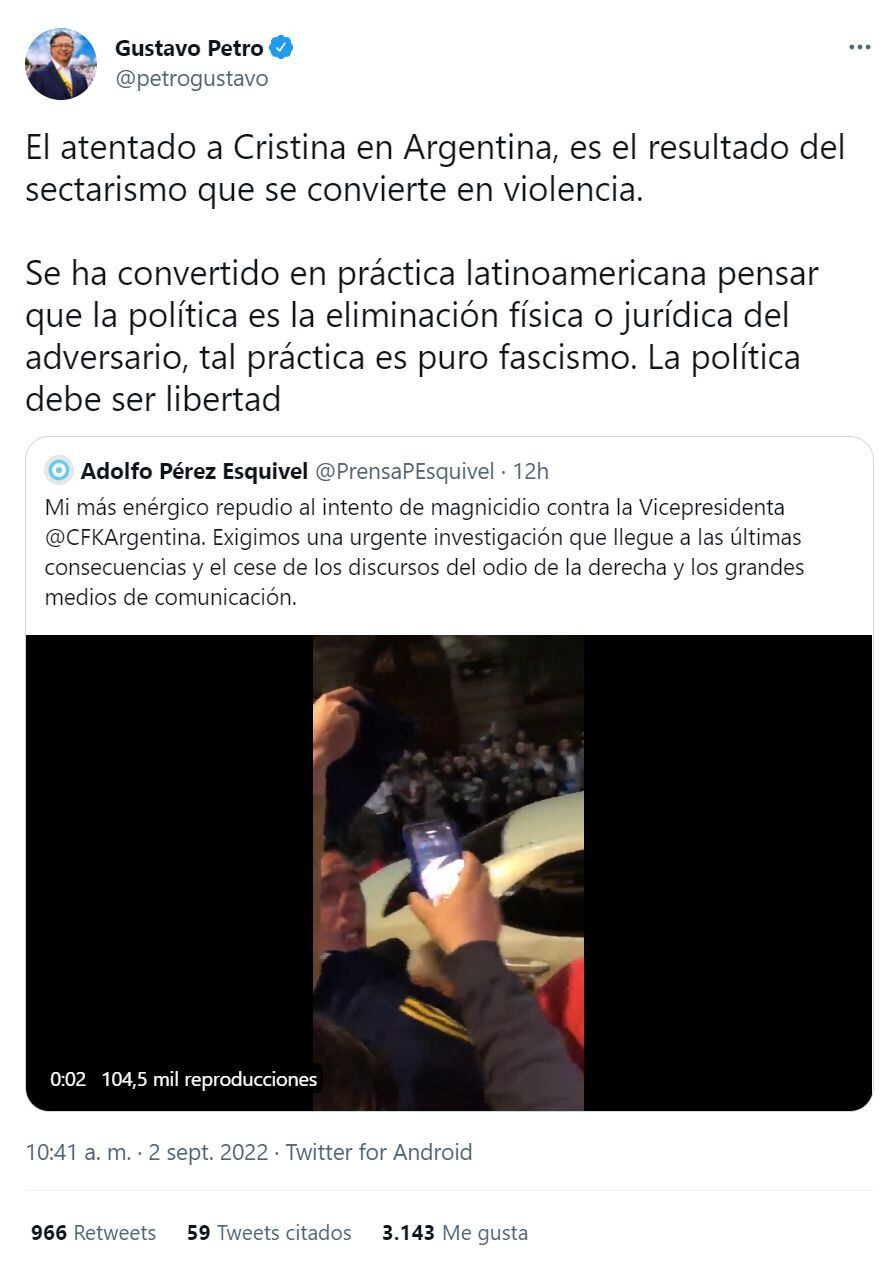This screenshot has width=884, height=1262.
Task: Open the quoted tweet's 12h timestamp
Action: point(530,471)
